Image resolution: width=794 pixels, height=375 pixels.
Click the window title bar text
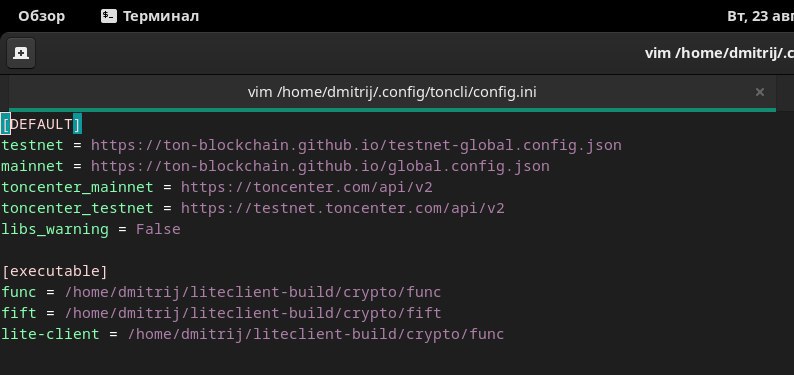tap(719, 53)
